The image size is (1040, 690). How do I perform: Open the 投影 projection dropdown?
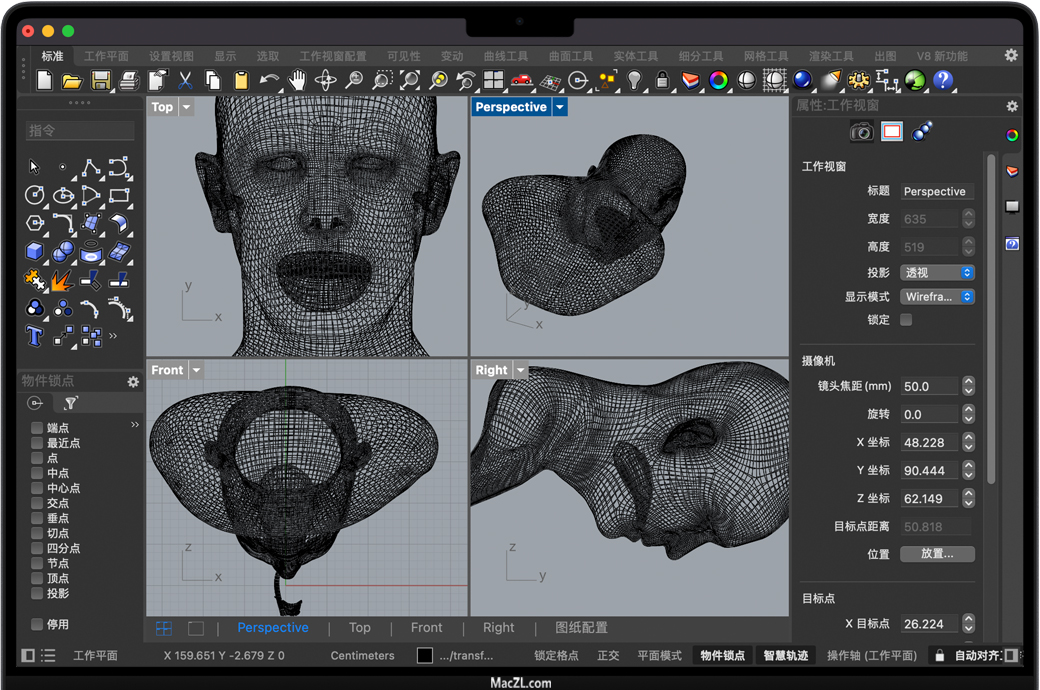click(937, 273)
